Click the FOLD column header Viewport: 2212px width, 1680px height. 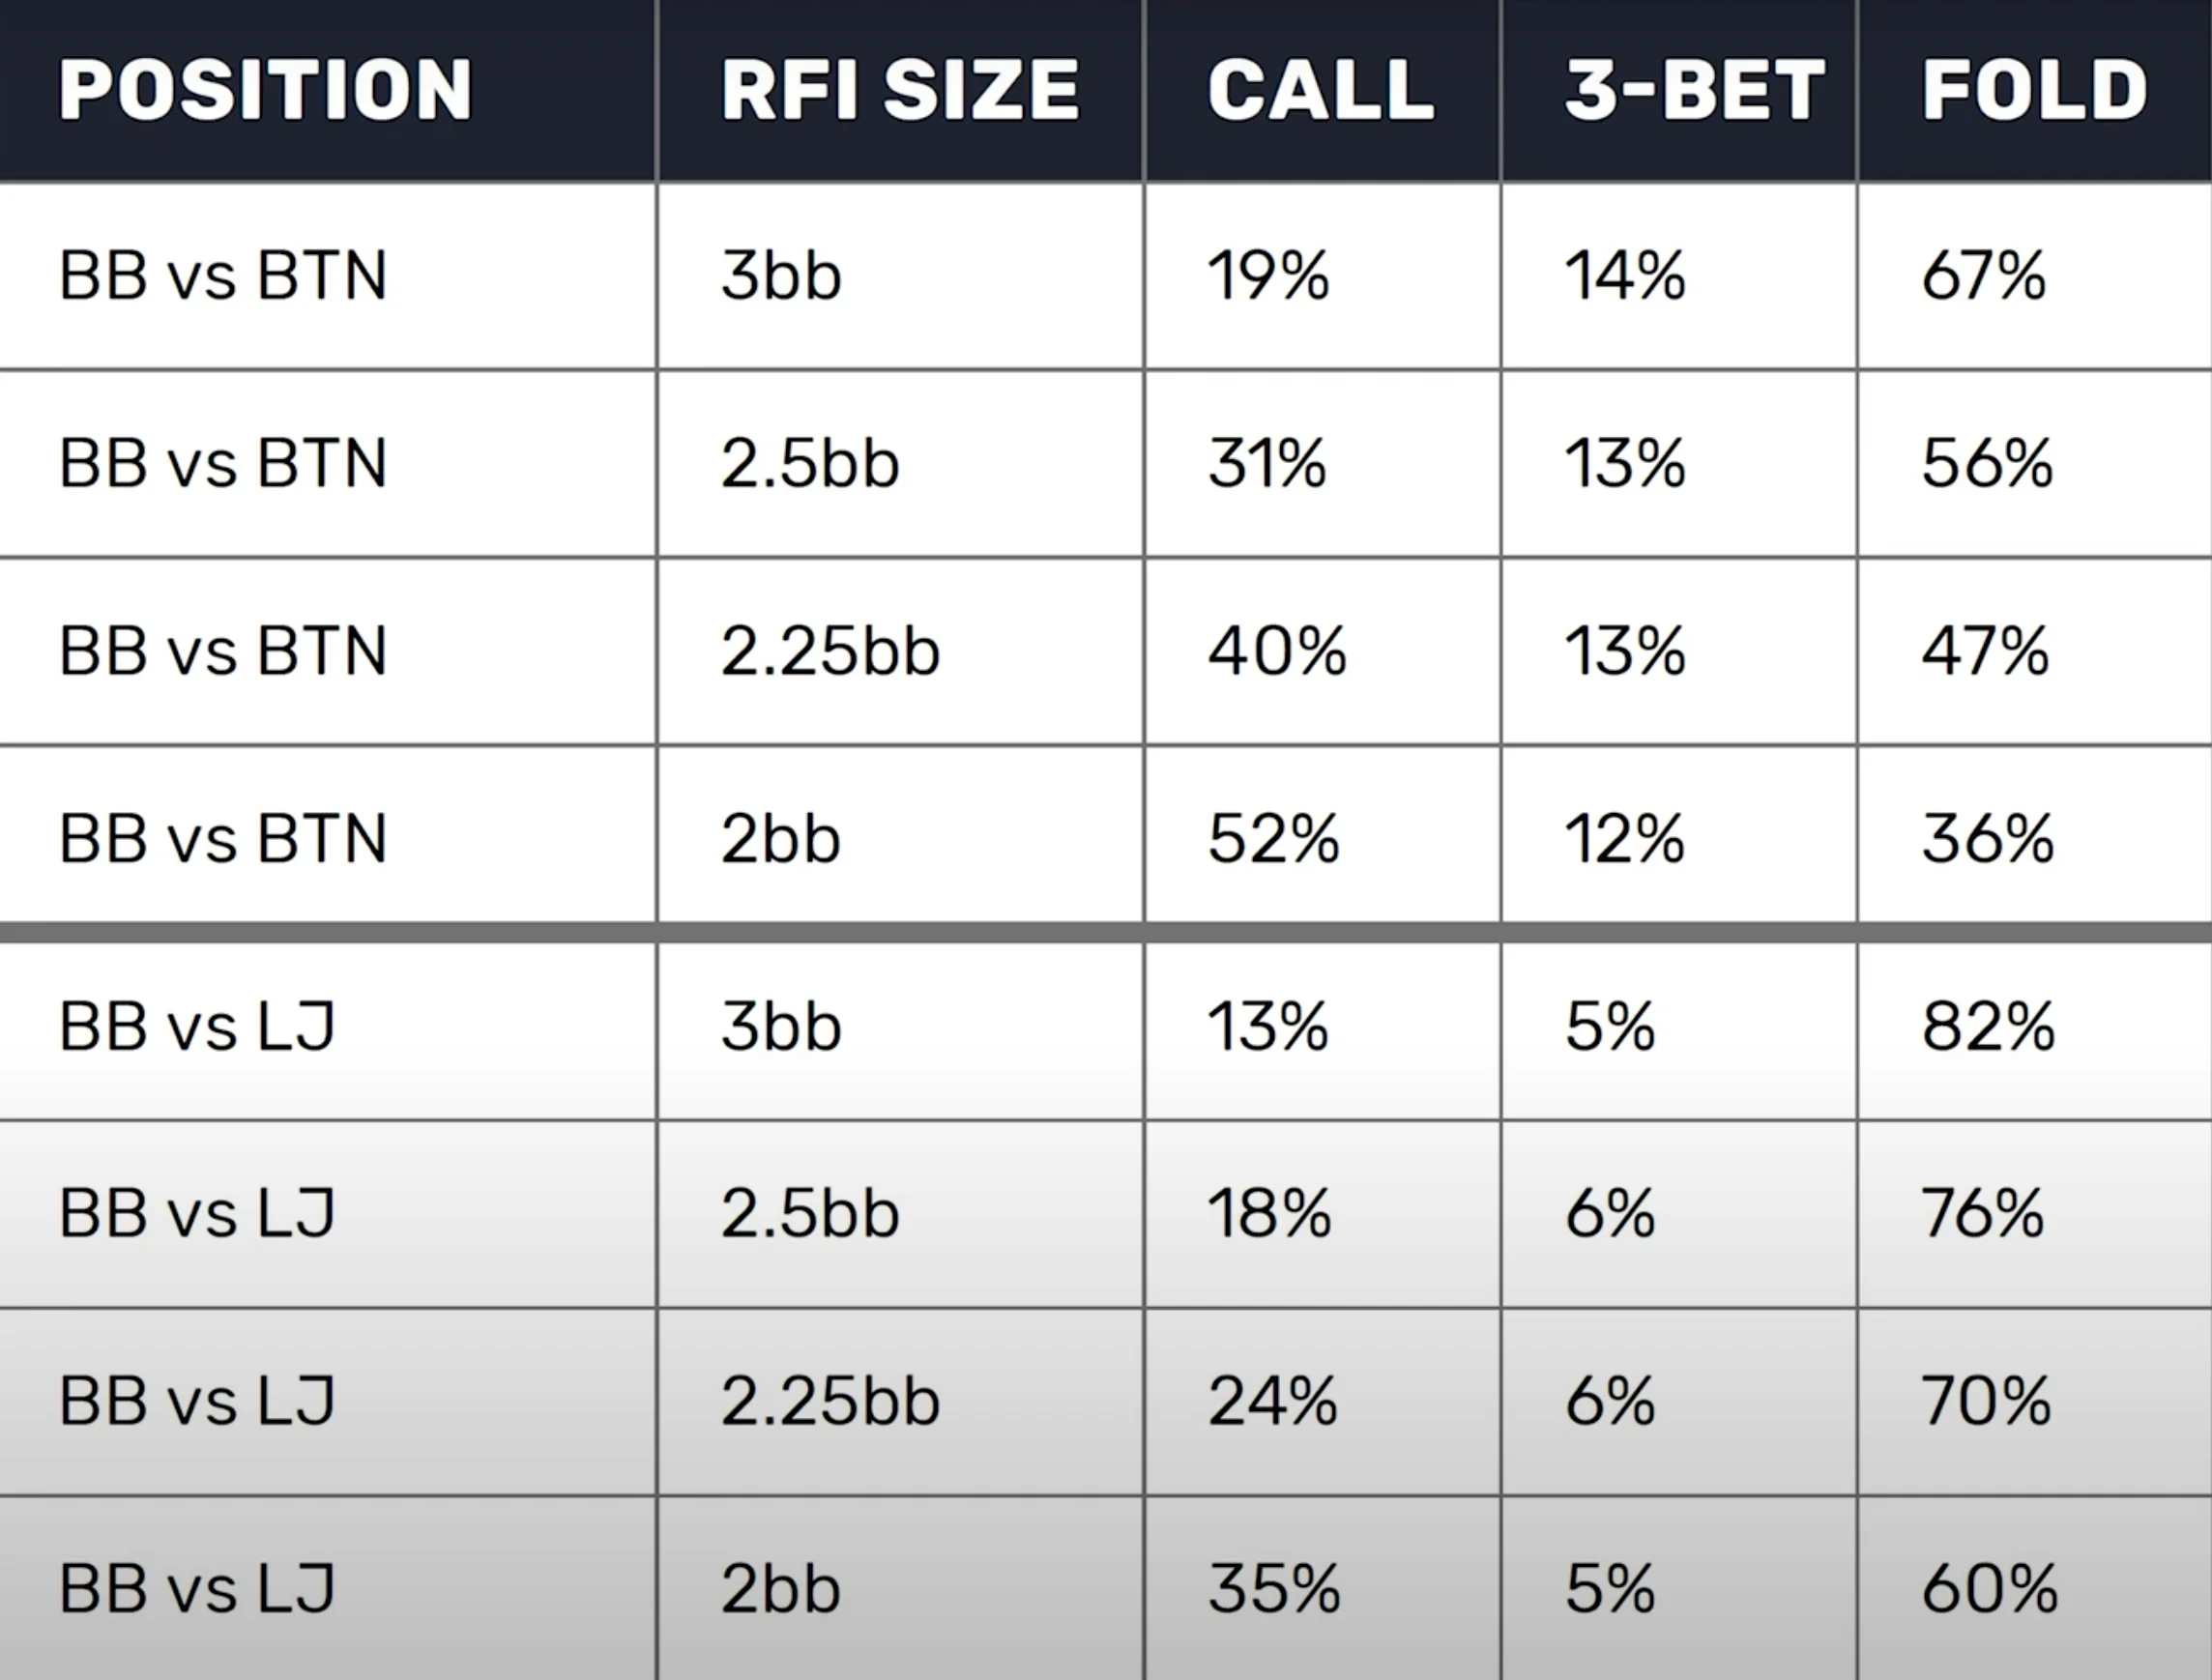[x=2035, y=90]
